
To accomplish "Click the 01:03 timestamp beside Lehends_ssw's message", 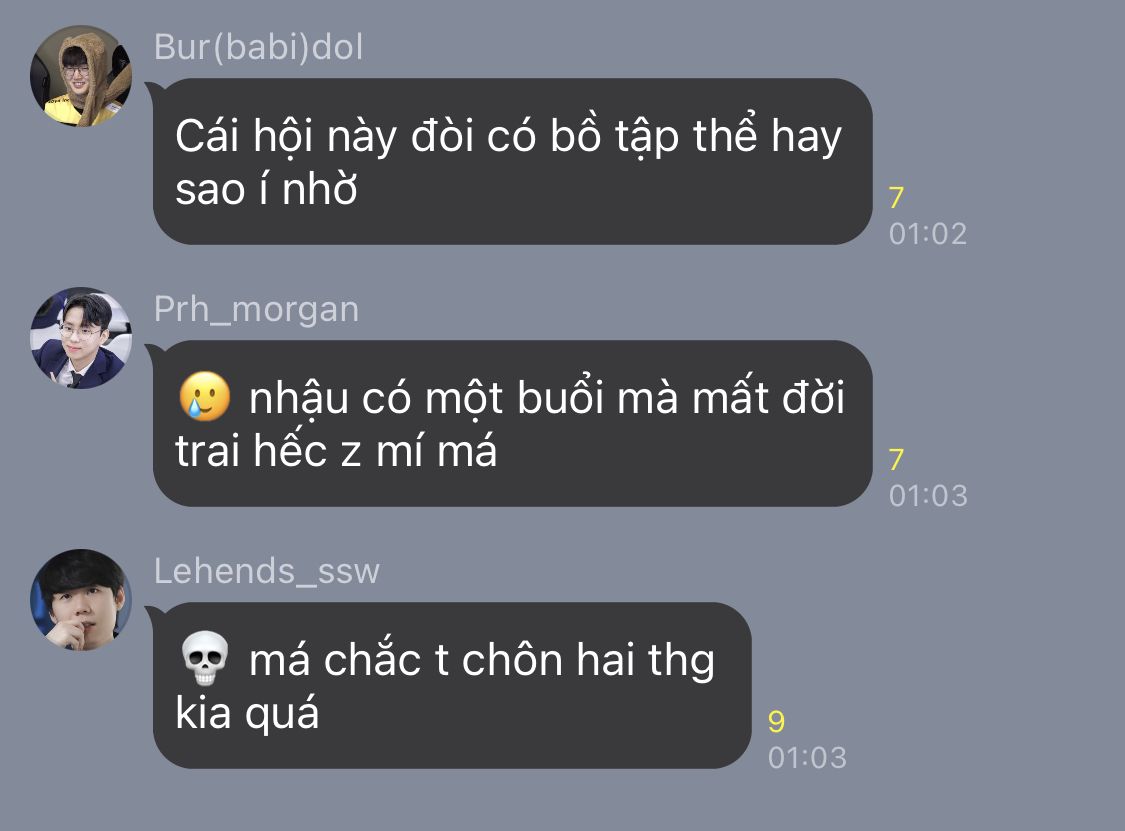I will point(807,758).
